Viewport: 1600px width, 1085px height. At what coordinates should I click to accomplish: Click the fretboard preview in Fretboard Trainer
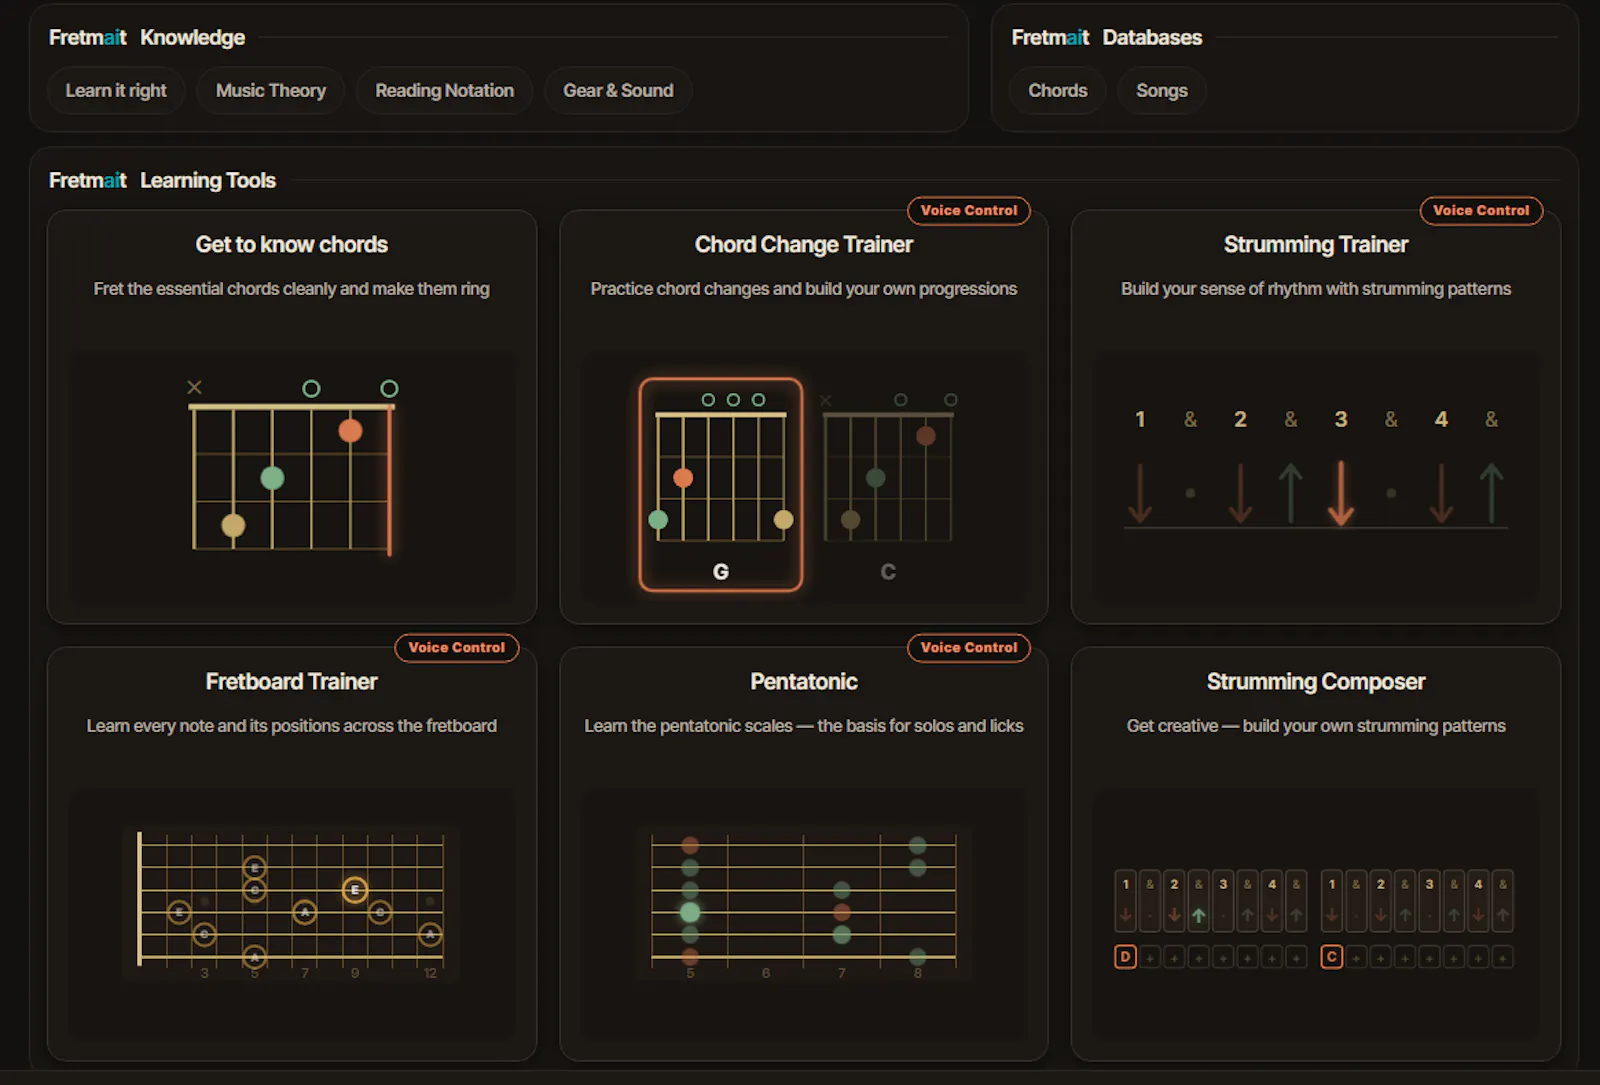tap(292, 902)
